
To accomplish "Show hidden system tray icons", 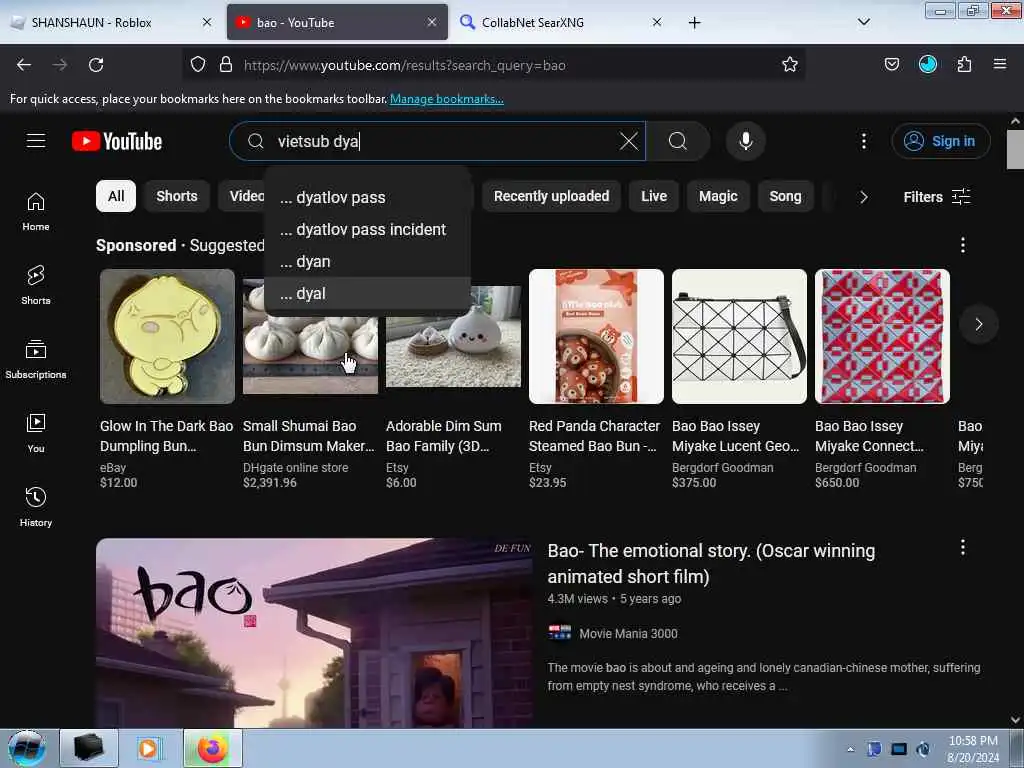I will [x=850, y=749].
